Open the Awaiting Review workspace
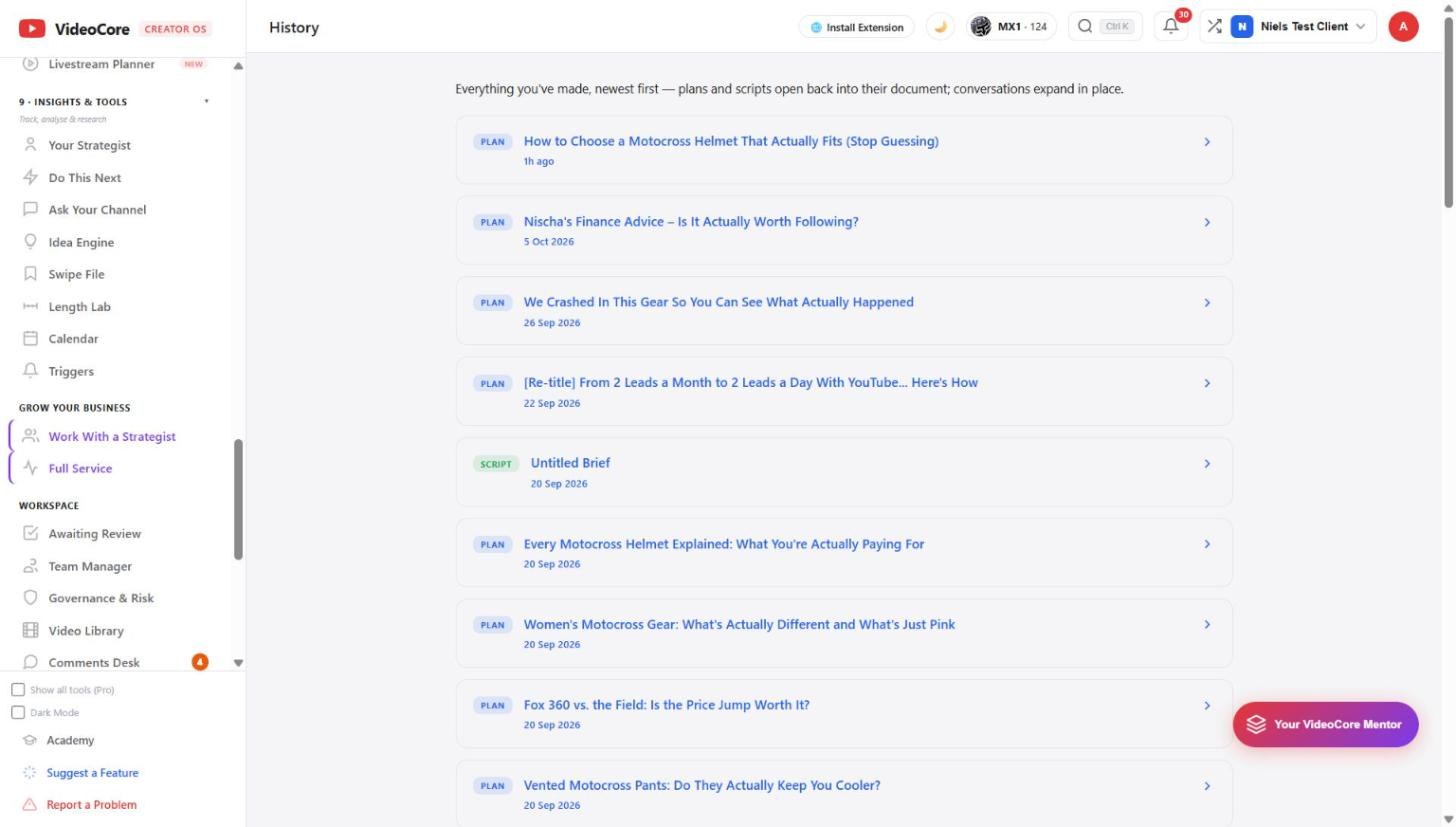Screen dimensions: 1456x827 [x=94, y=533]
